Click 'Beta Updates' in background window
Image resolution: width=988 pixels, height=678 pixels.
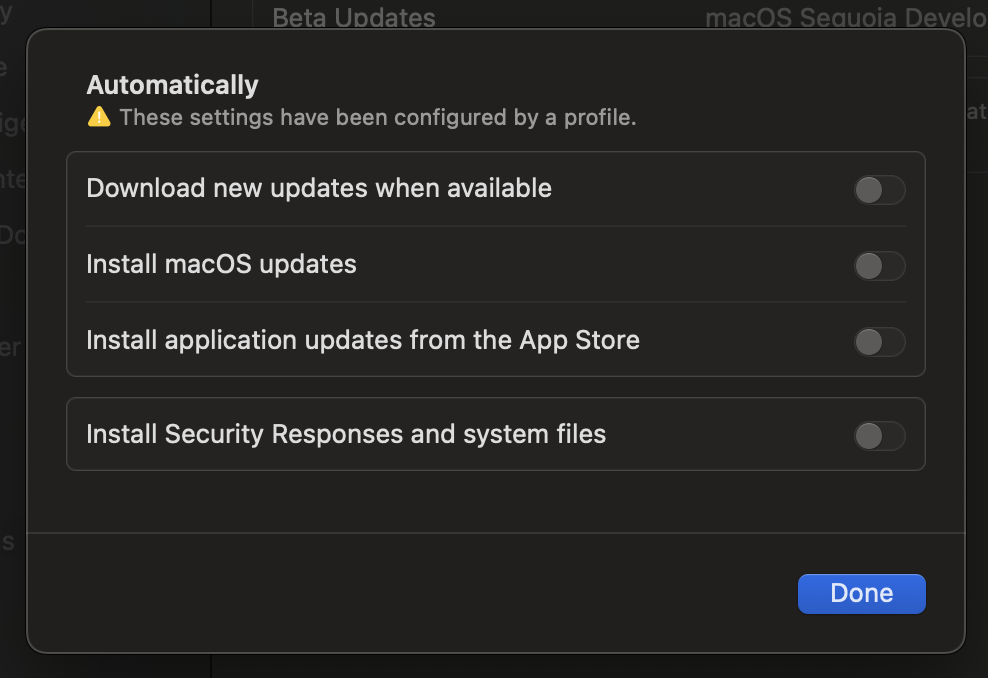(353, 17)
